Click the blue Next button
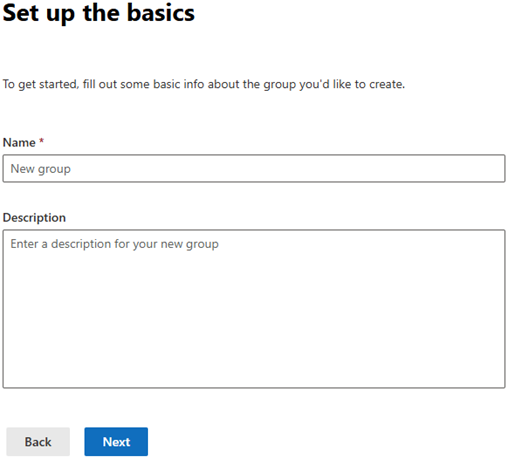This screenshot has height=466, width=508. [x=116, y=442]
